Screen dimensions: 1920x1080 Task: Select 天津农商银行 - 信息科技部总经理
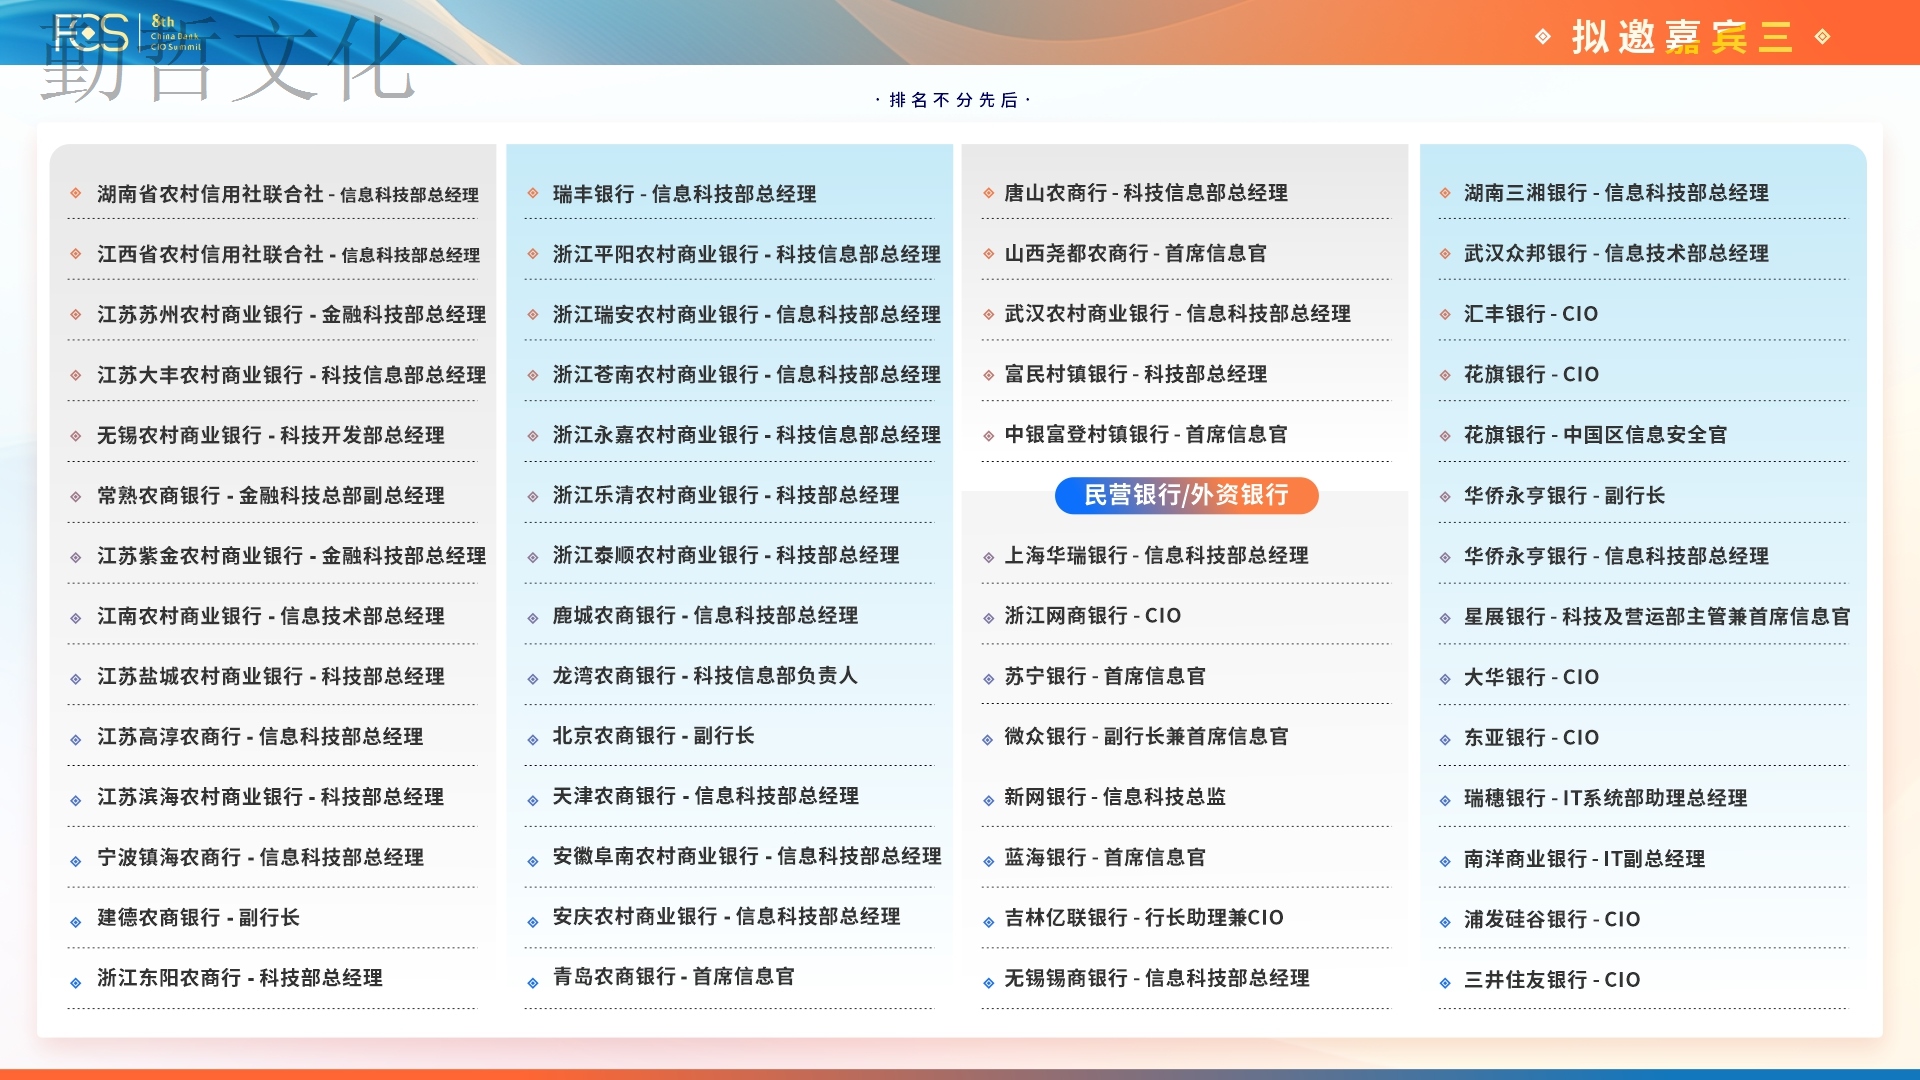pyautogui.click(x=706, y=796)
